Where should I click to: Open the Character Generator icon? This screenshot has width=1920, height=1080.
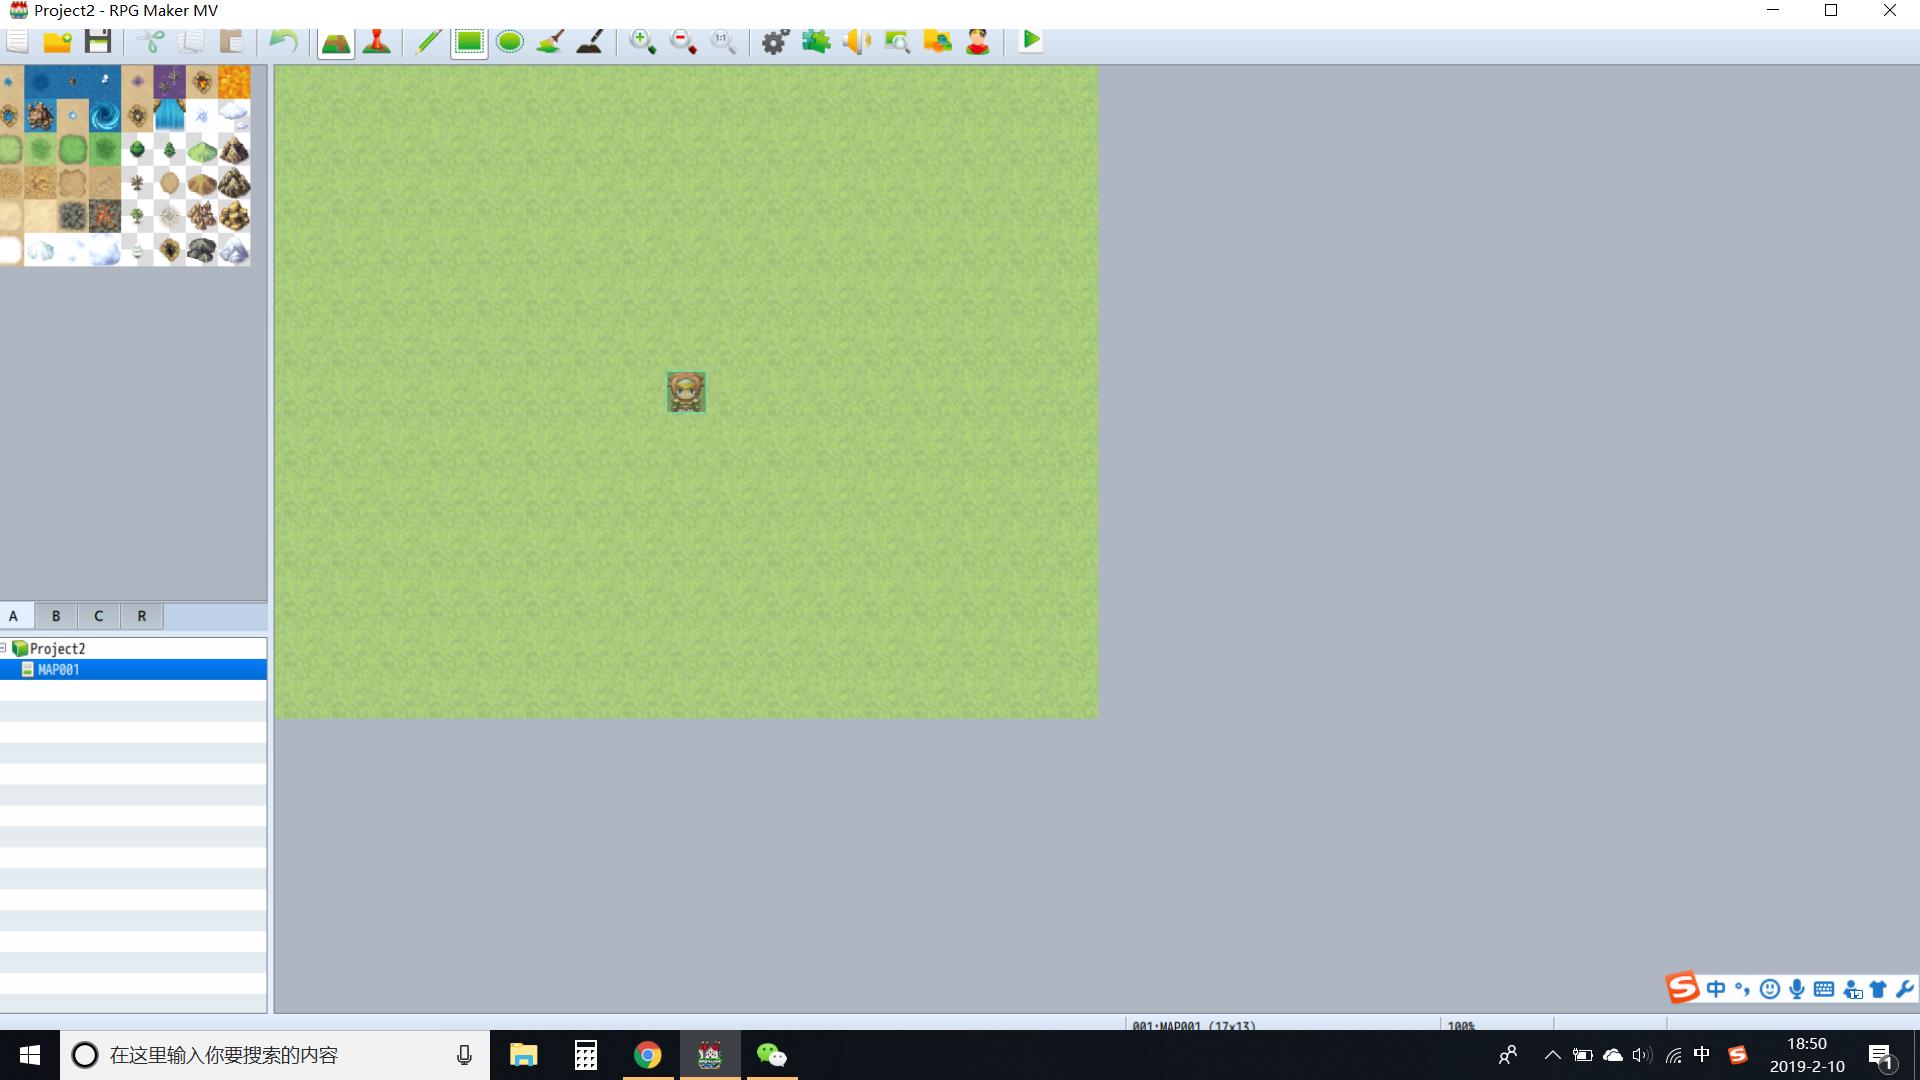(x=978, y=41)
